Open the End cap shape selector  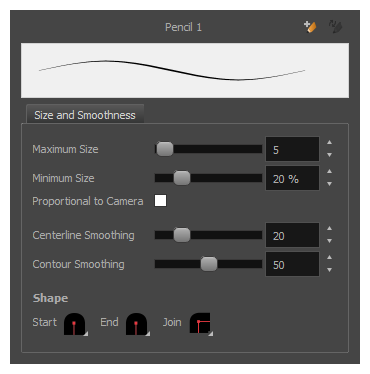[x=138, y=324]
